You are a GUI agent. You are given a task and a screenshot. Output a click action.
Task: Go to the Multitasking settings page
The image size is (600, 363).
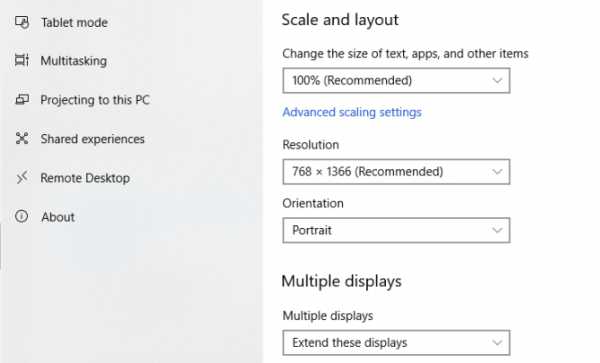coord(73,61)
